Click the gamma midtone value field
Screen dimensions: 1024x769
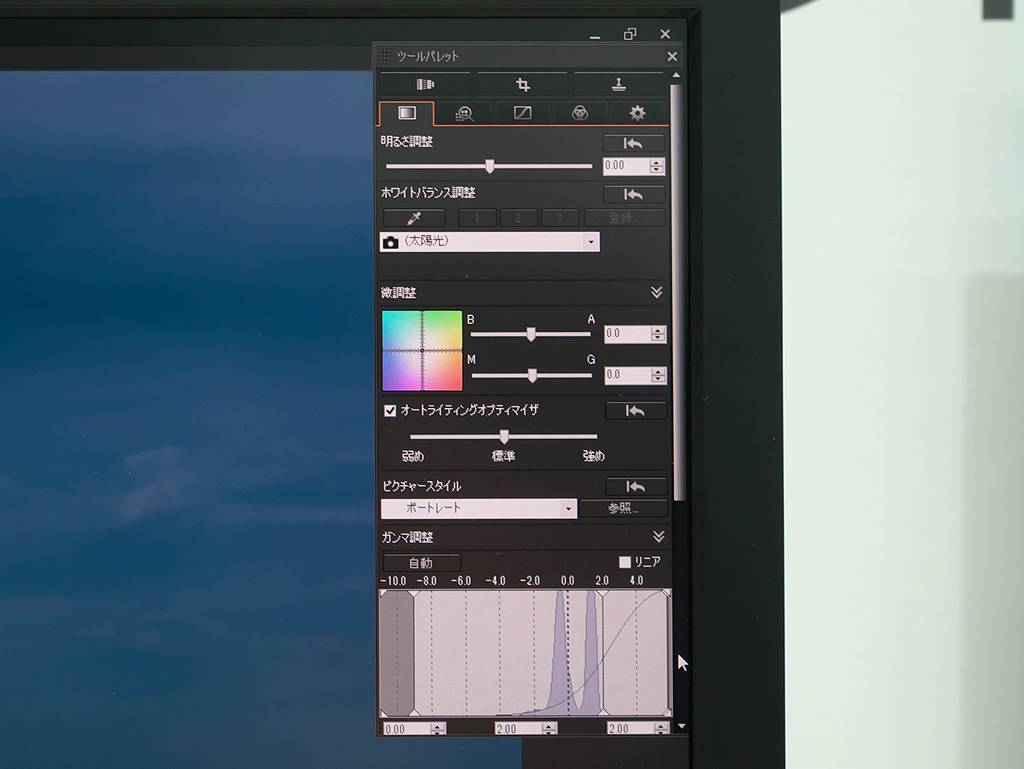coord(519,729)
